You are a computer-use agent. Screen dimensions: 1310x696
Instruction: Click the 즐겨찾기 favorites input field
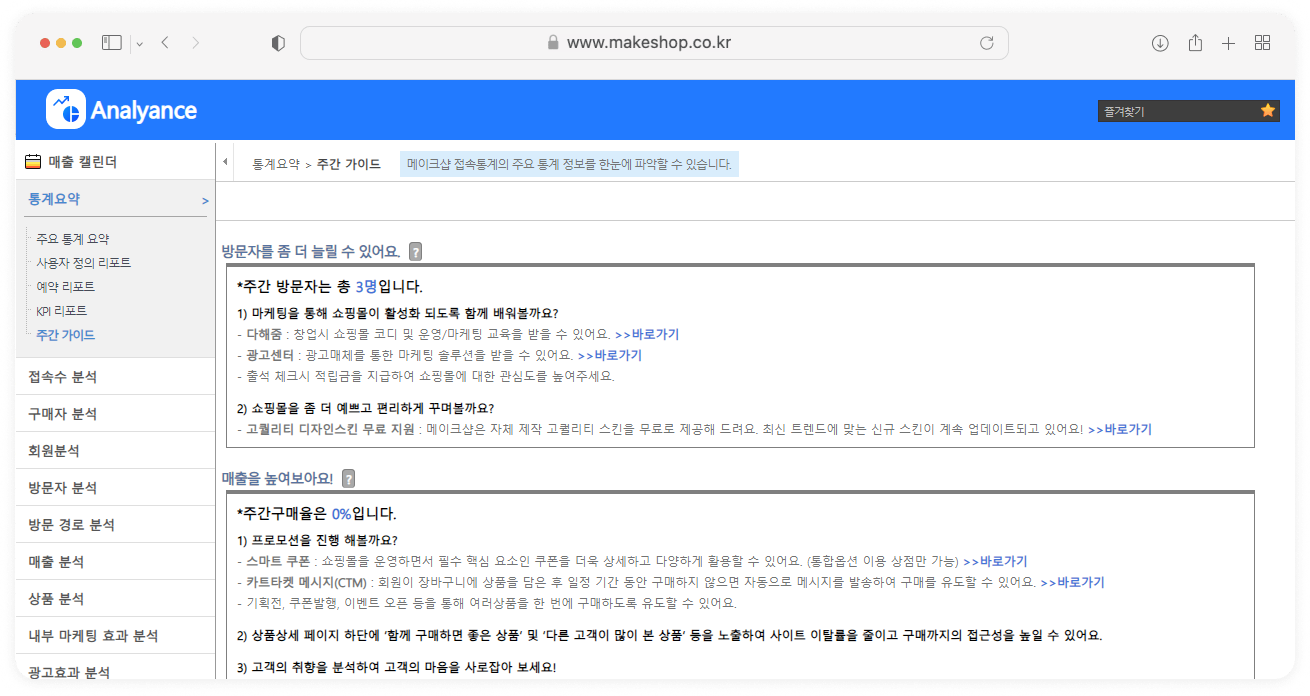coord(1176,111)
